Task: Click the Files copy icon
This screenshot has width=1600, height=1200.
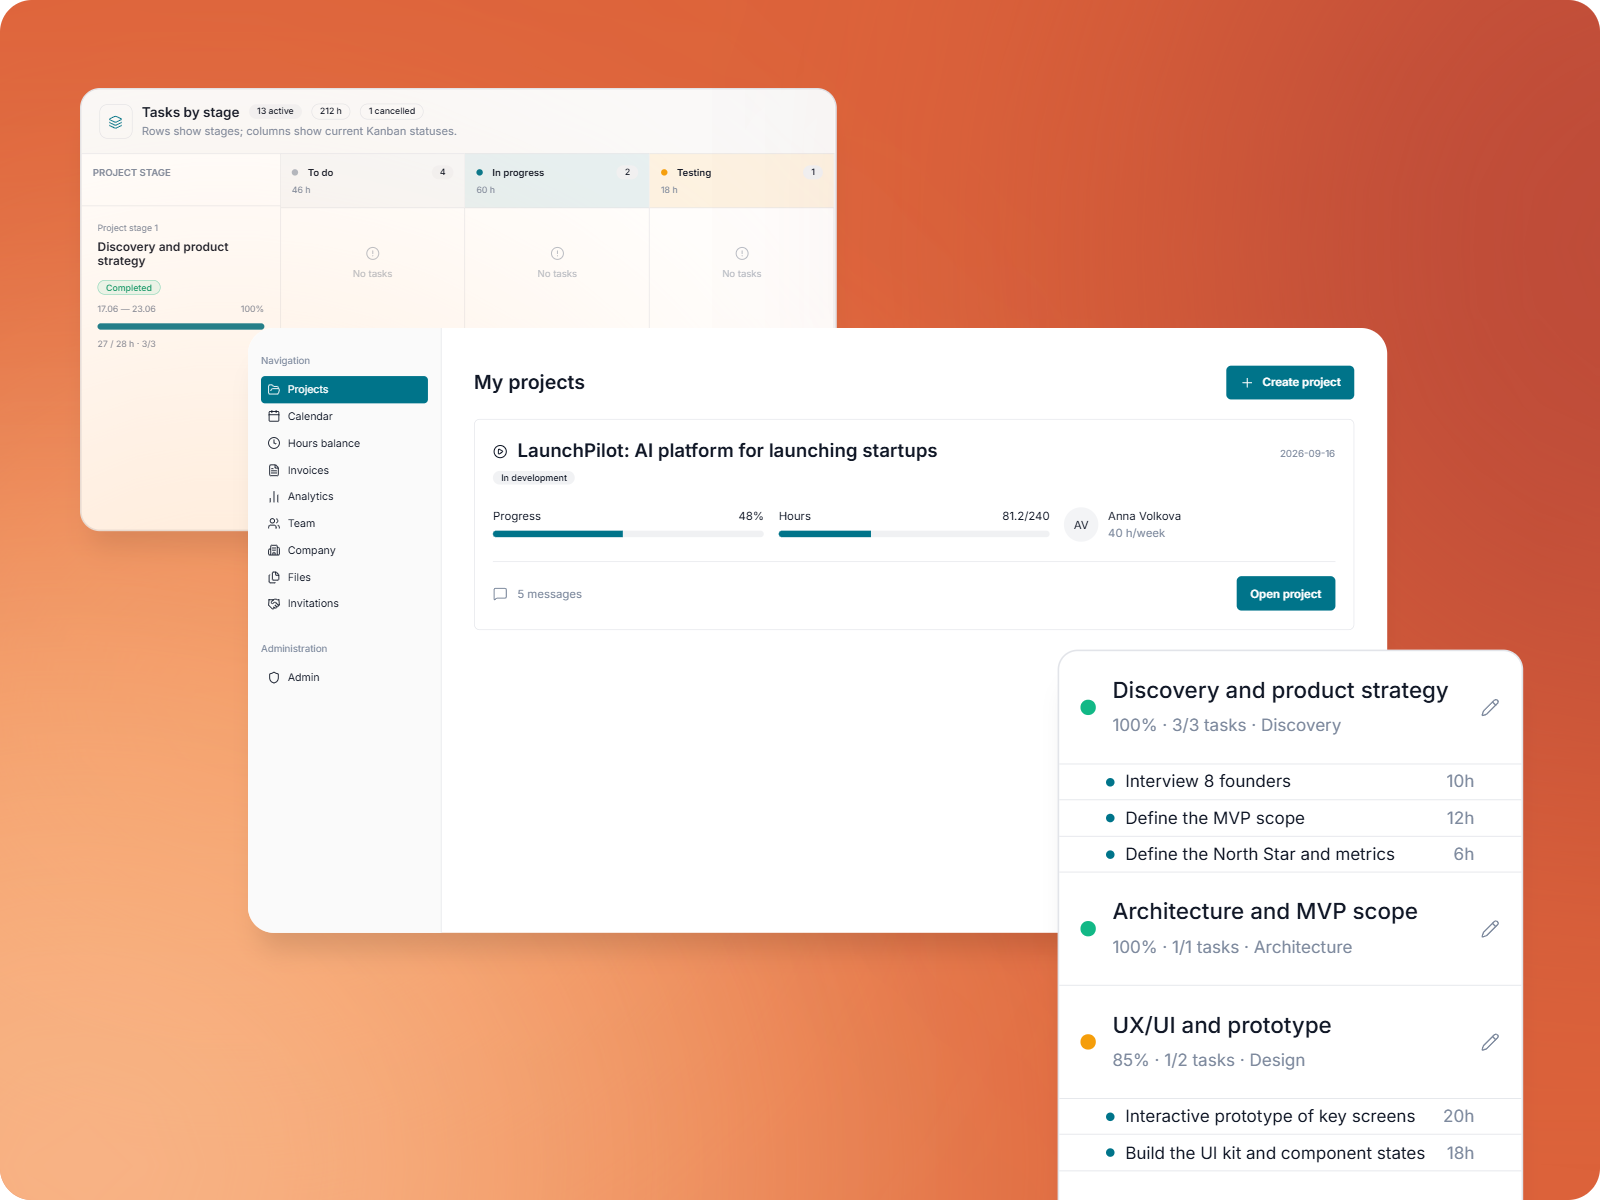Action: pos(274,577)
